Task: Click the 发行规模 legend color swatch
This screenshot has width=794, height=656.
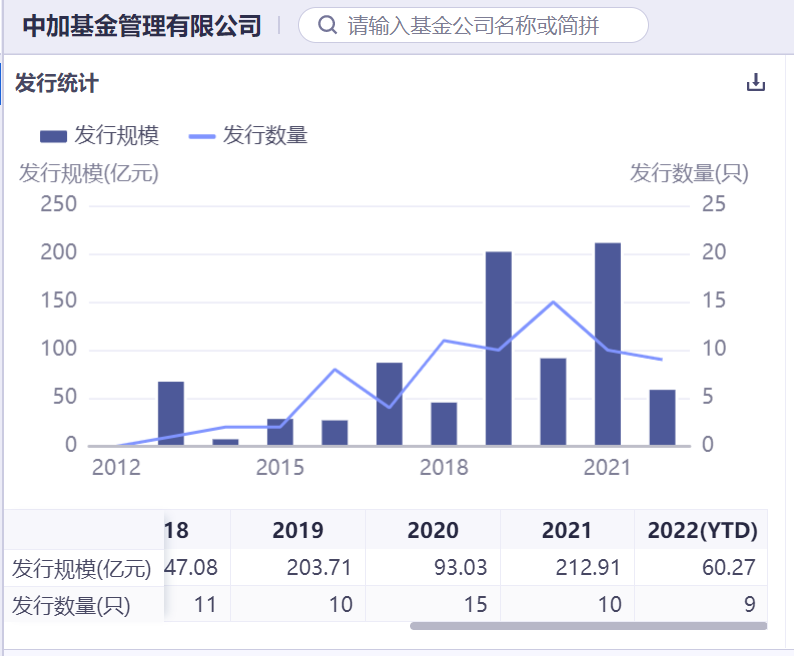Action: click(x=53, y=136)
